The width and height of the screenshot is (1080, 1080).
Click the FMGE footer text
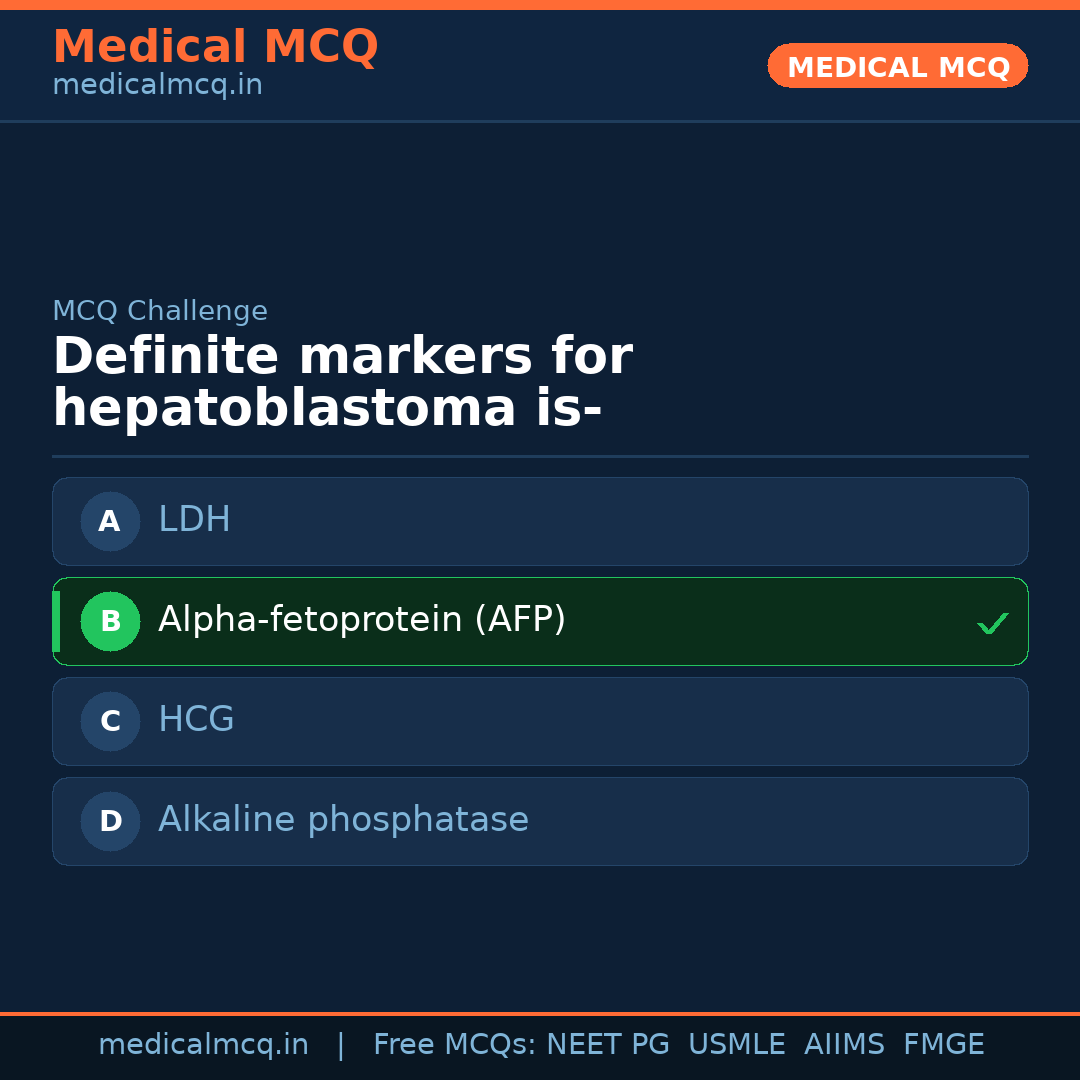(943, 1045)
